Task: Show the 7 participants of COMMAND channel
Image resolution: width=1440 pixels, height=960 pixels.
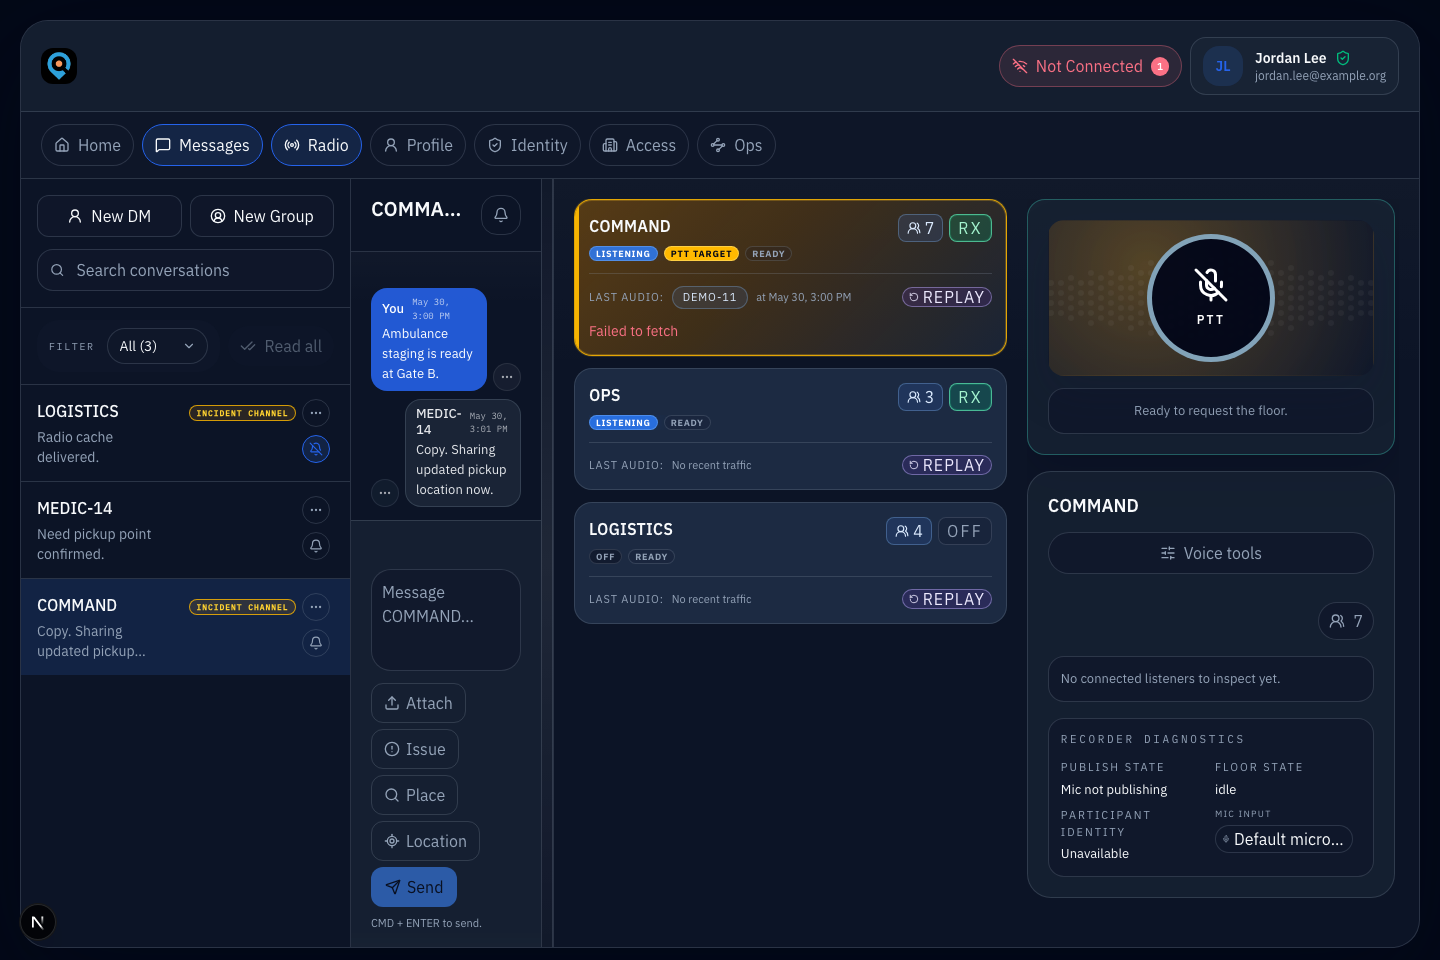Action: 920,228
